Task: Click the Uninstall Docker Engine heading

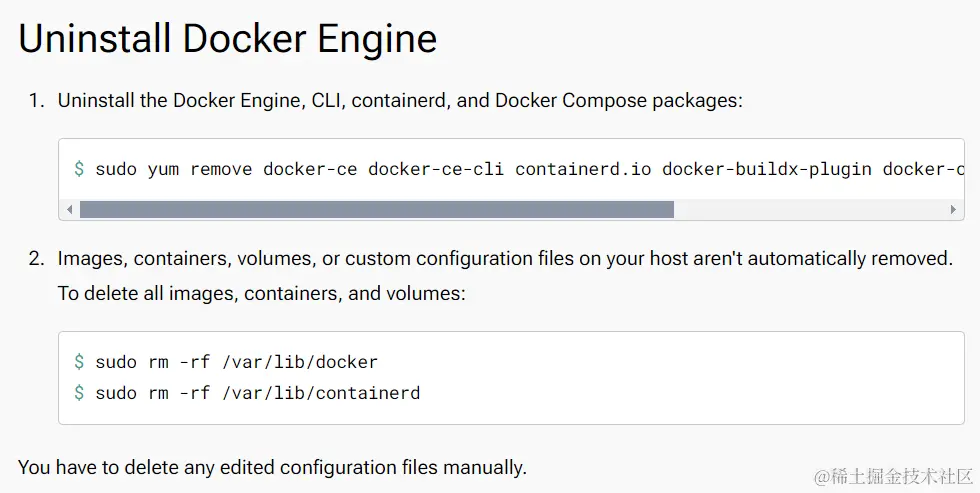Action: pos(228,39)
